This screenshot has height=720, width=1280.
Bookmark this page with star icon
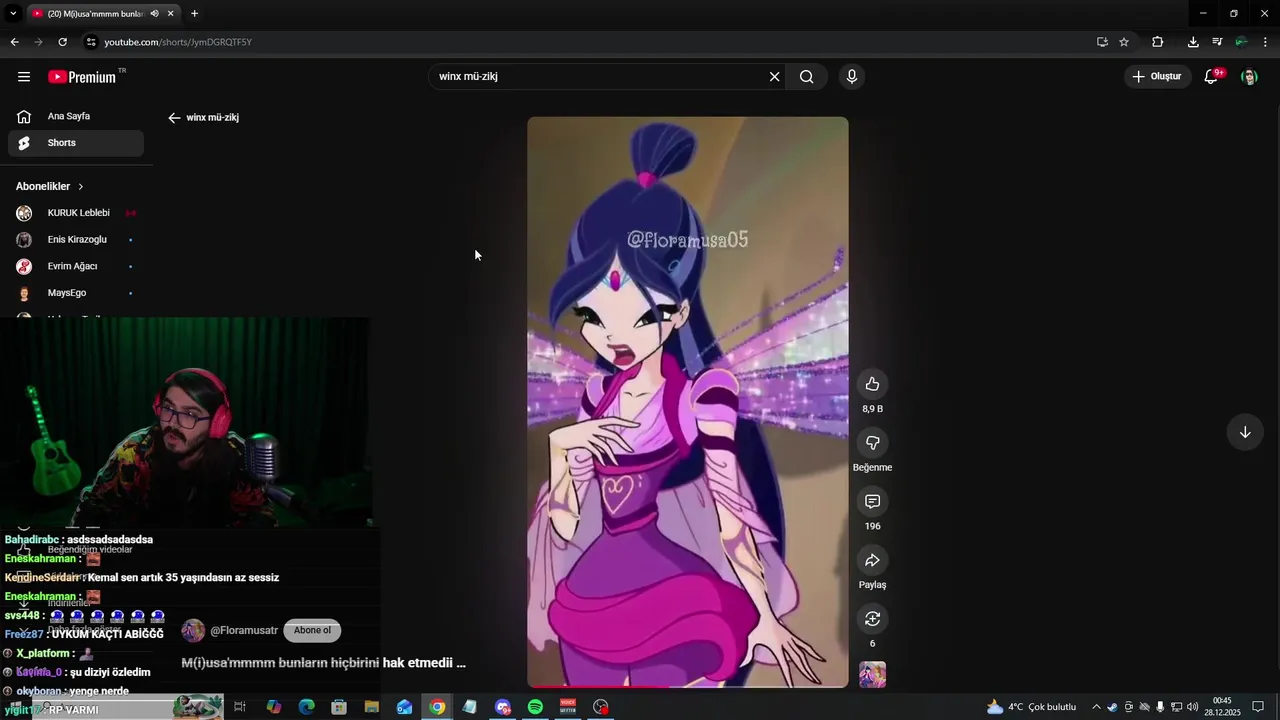(1124, 42)
